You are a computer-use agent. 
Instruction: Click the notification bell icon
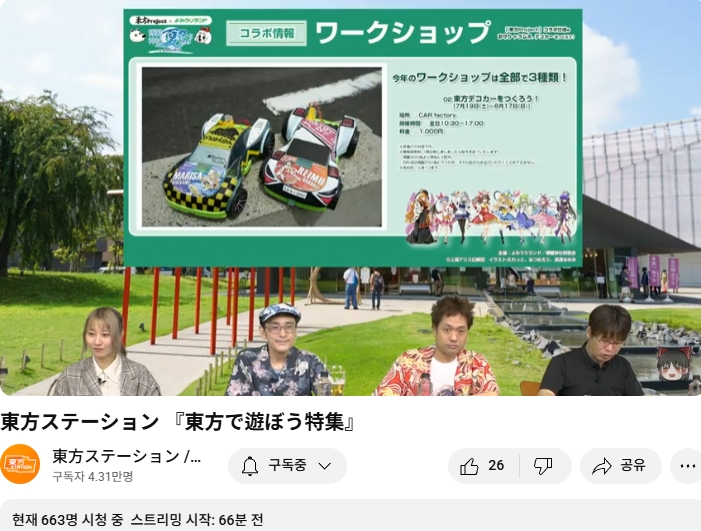[x=250, y=466]
